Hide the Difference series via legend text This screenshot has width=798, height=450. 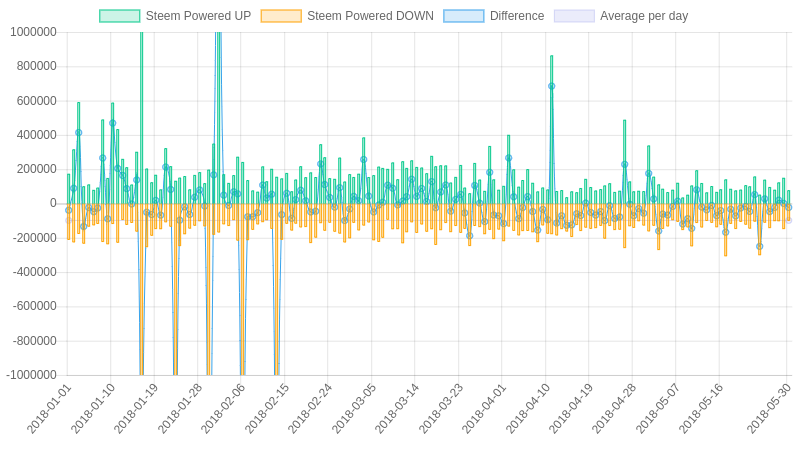pyautogui.click(x=517, y=16)
